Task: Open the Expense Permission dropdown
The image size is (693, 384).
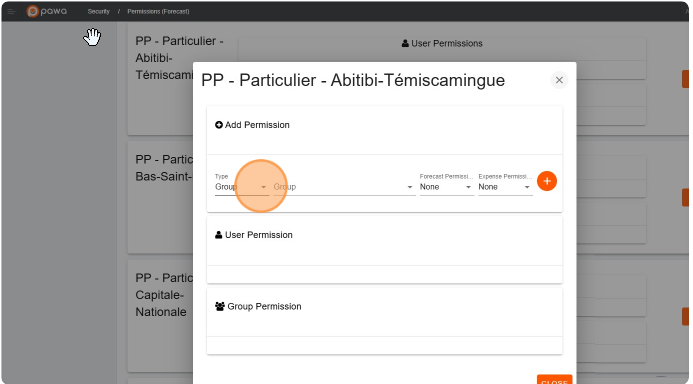Action: point(505,187)
